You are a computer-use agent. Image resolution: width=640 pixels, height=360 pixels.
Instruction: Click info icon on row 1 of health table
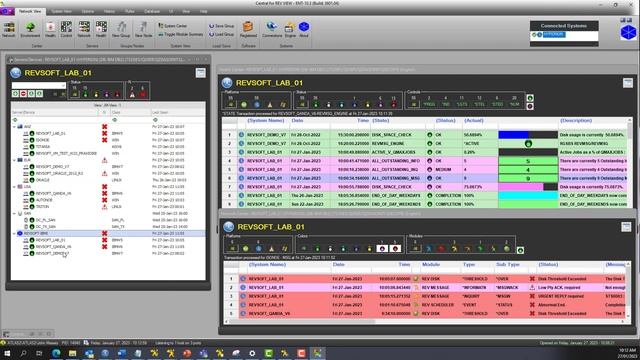coord(241,135)
